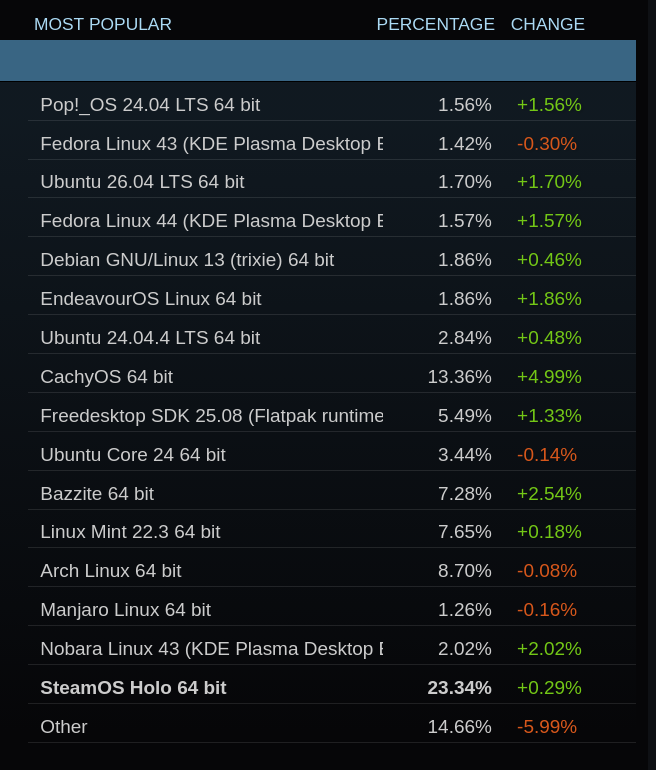Click the +0.48% change for Ubuntu 24.04.4
This screenshot has width=656, height=770.
coord(549,338)
